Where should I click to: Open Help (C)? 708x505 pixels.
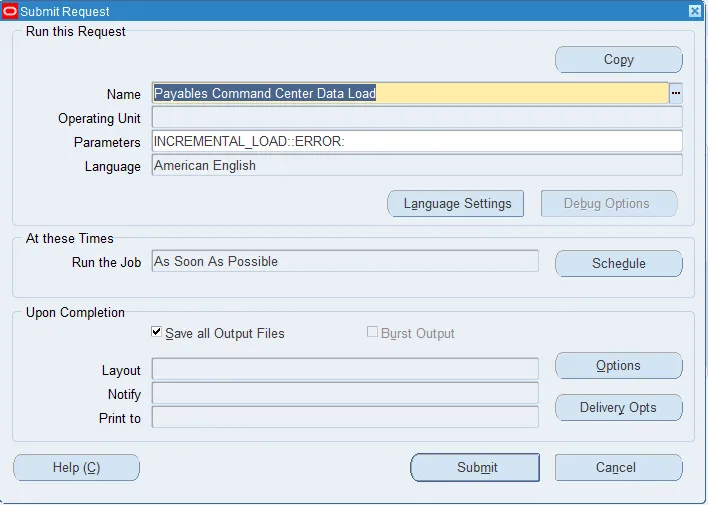[76, 468]
